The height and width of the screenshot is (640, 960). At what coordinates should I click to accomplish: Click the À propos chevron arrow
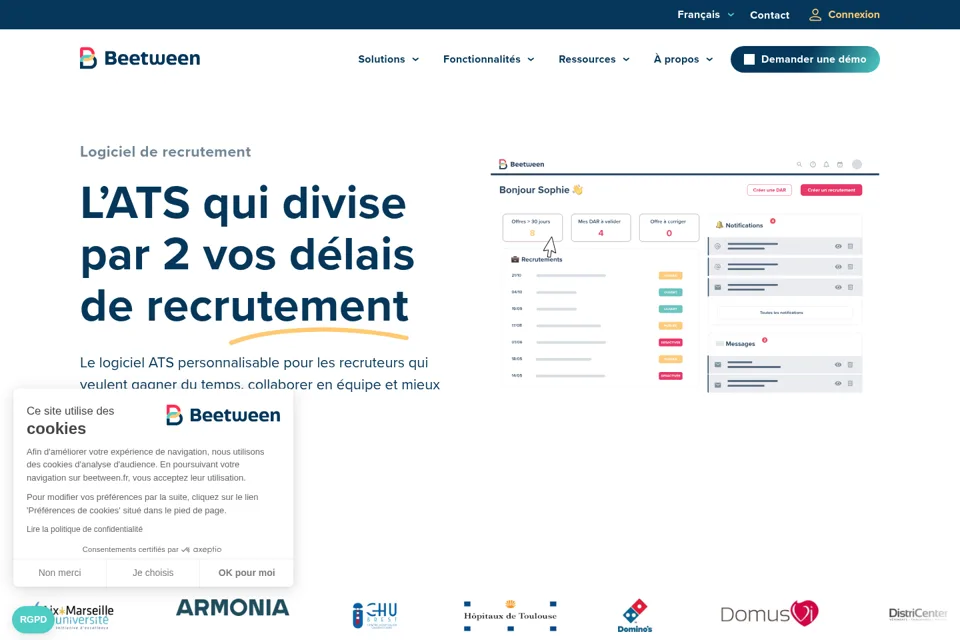(x=710, y=59)
